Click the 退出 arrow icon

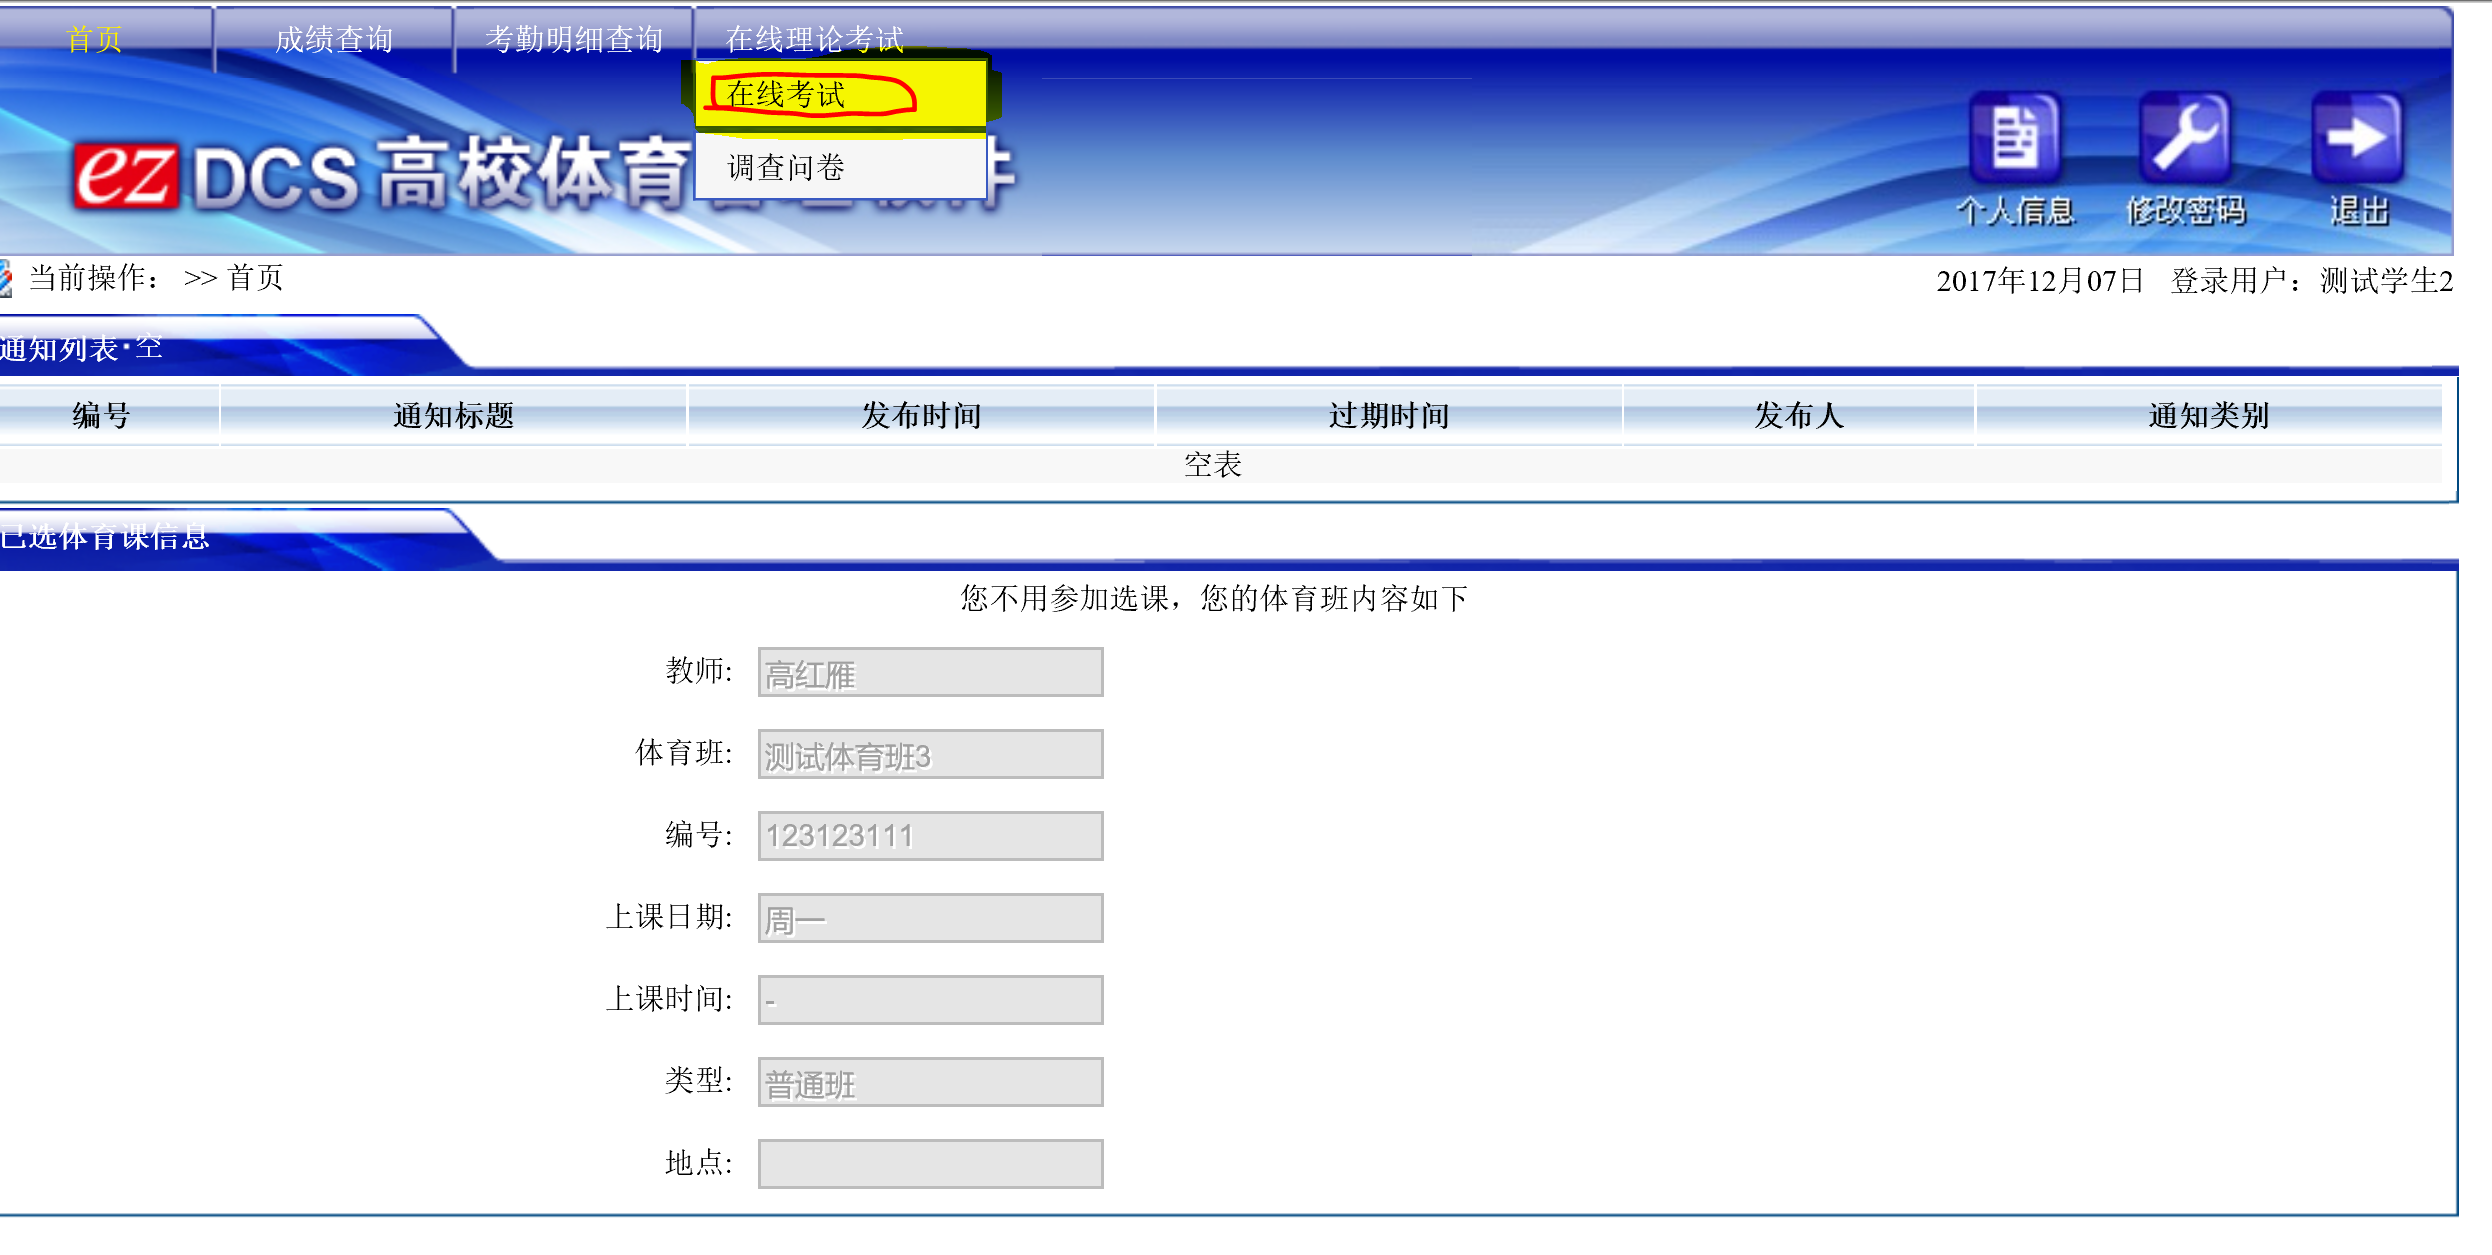2357,138
